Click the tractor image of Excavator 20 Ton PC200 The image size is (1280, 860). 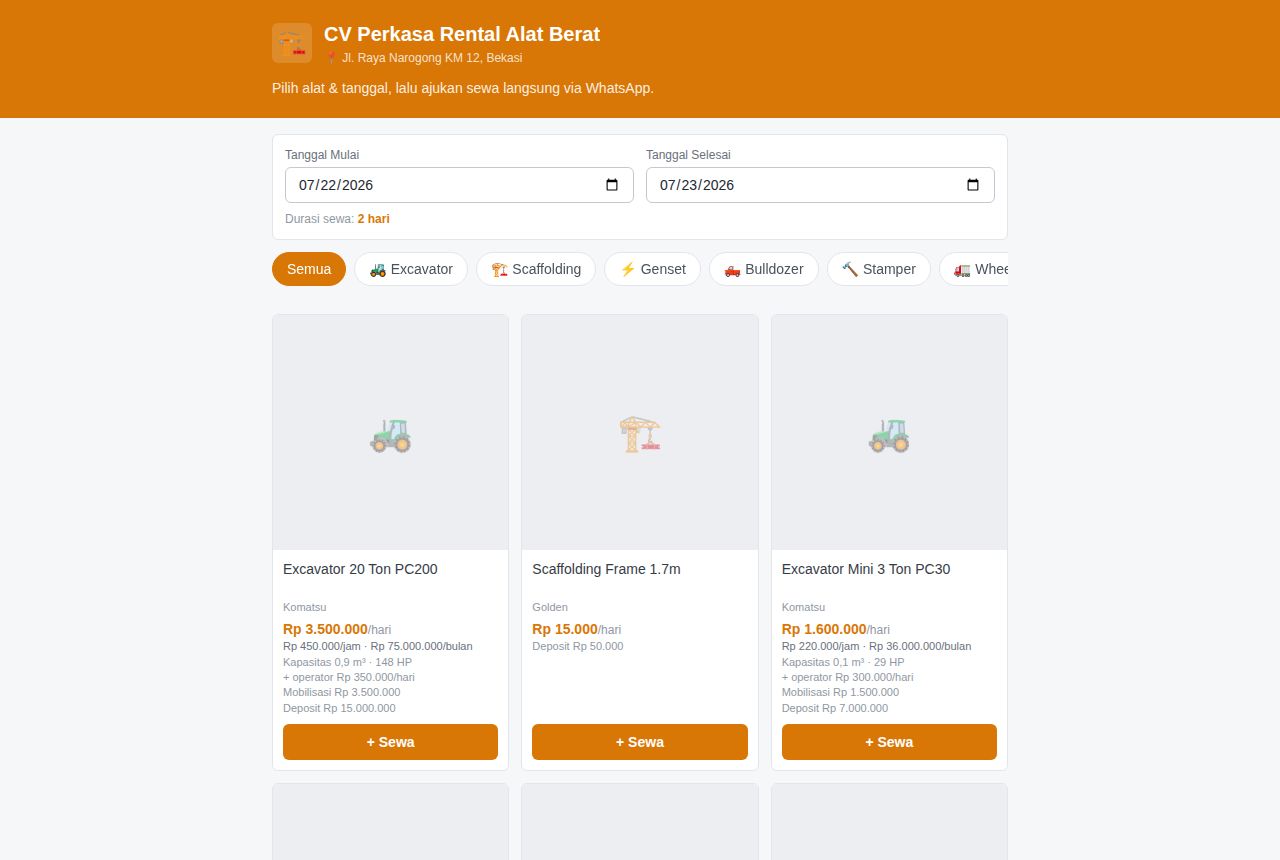390,435
